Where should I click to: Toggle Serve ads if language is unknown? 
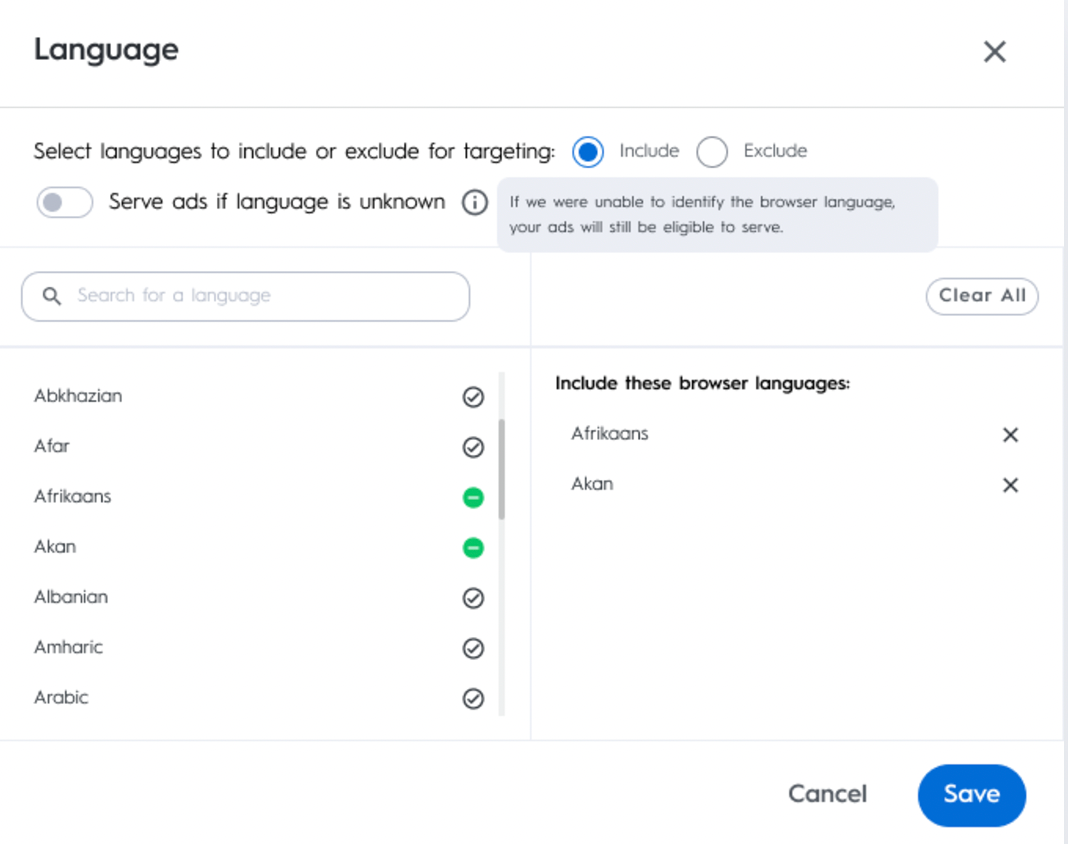tap(65, 203)
